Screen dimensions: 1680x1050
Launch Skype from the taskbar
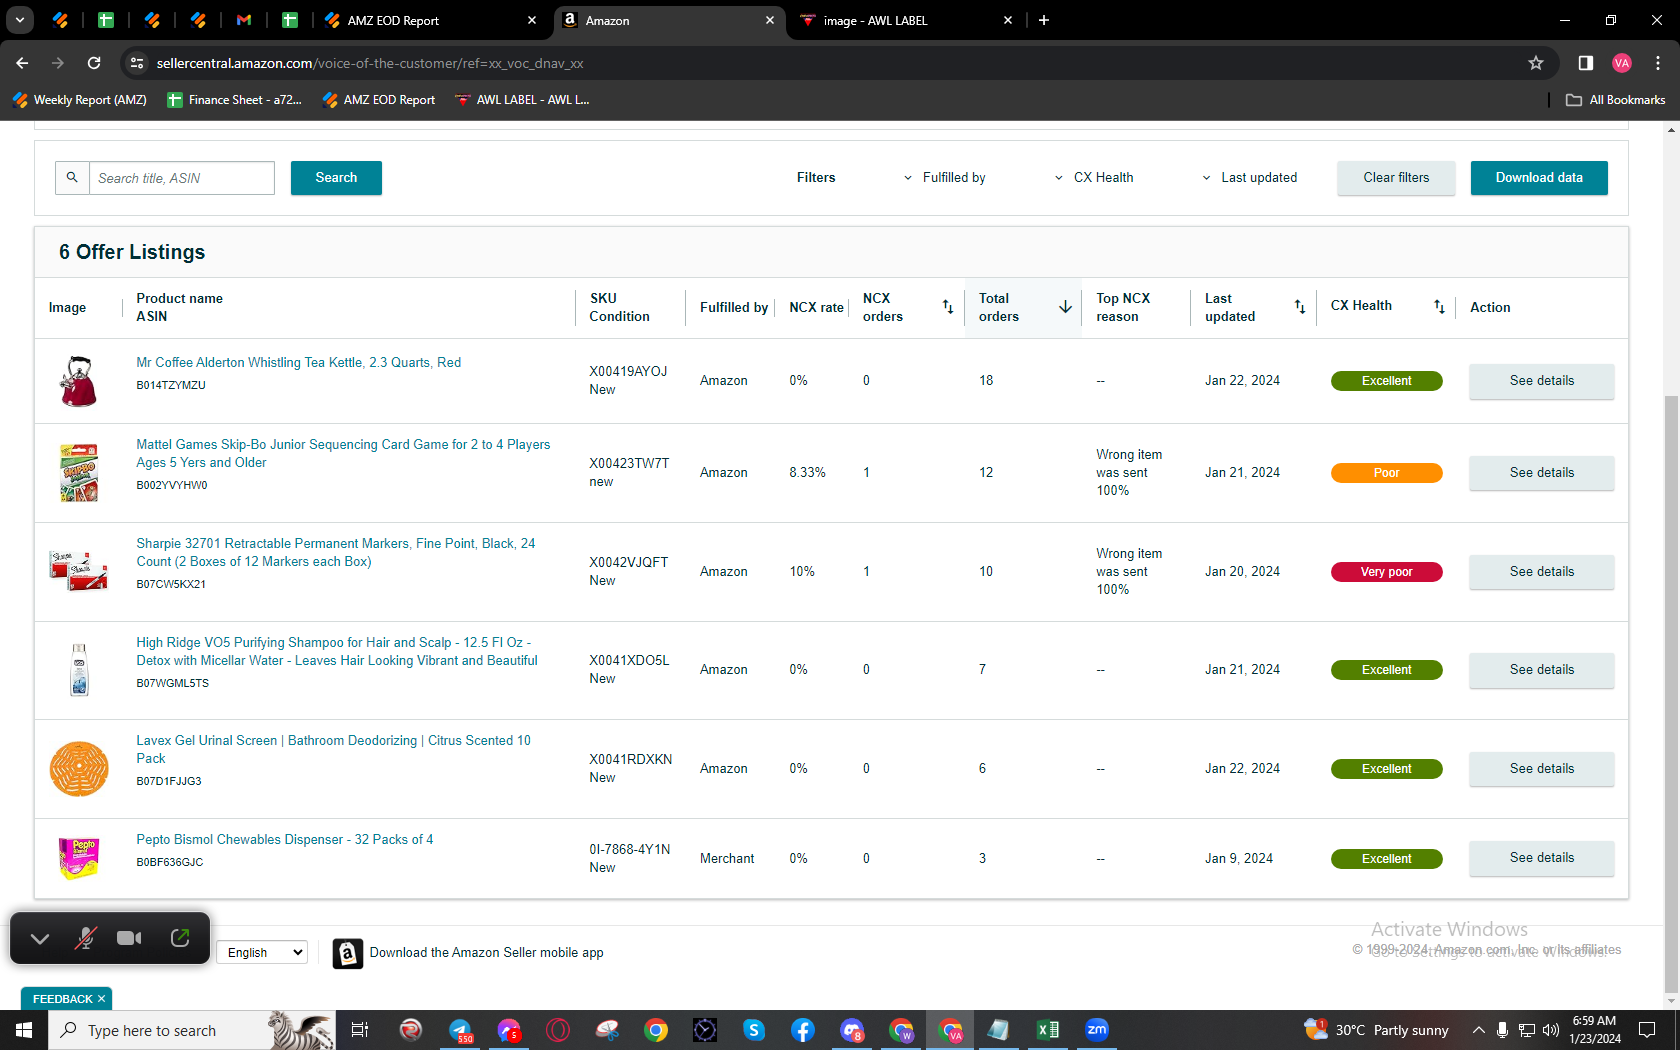(x=754, y=1030)
